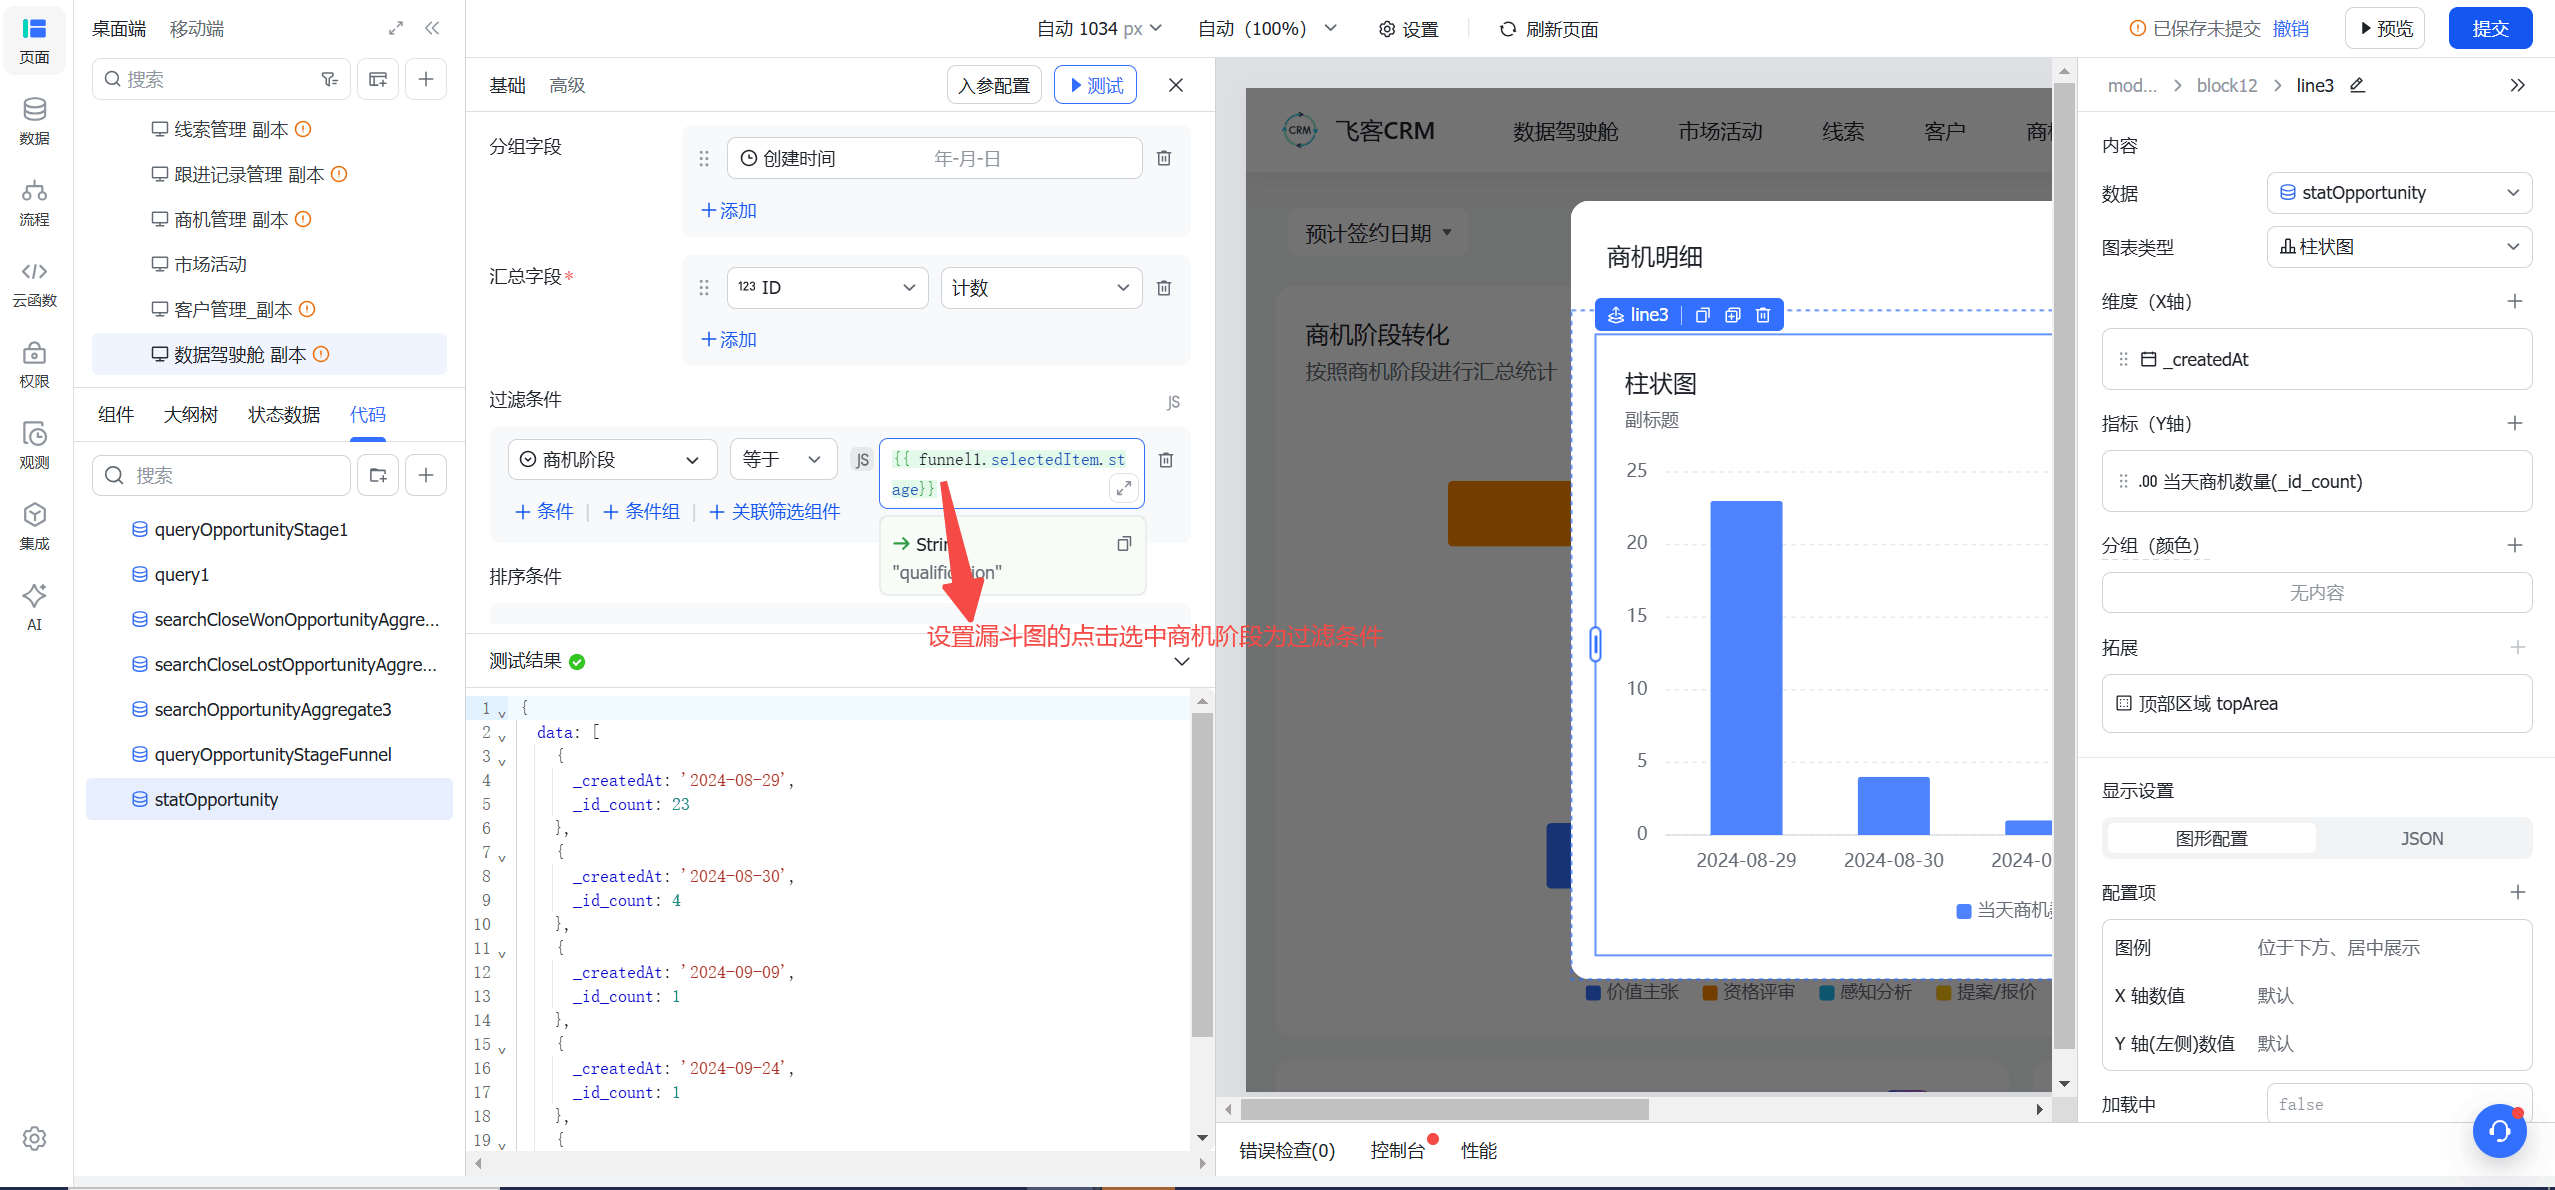Add a new page with plus icon
The height and width of the screenshot is (1190, 2555).
[426, 79]
